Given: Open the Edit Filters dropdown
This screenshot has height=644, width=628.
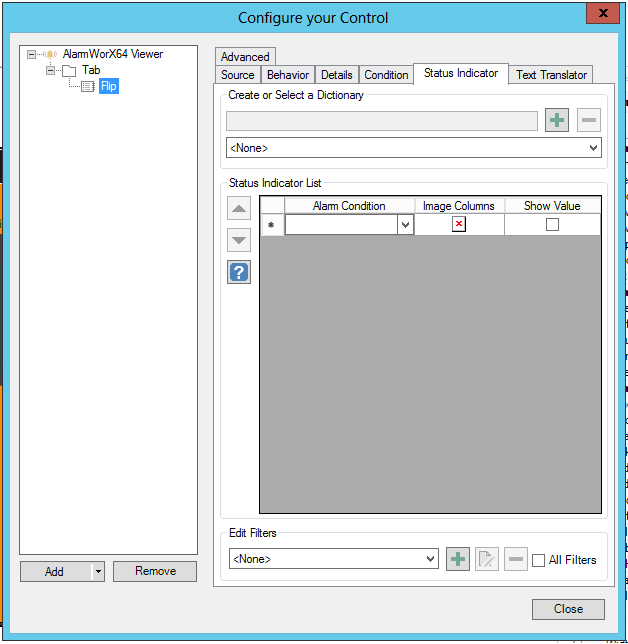Looking at the screenshot, I should click(x=430, y=559).
